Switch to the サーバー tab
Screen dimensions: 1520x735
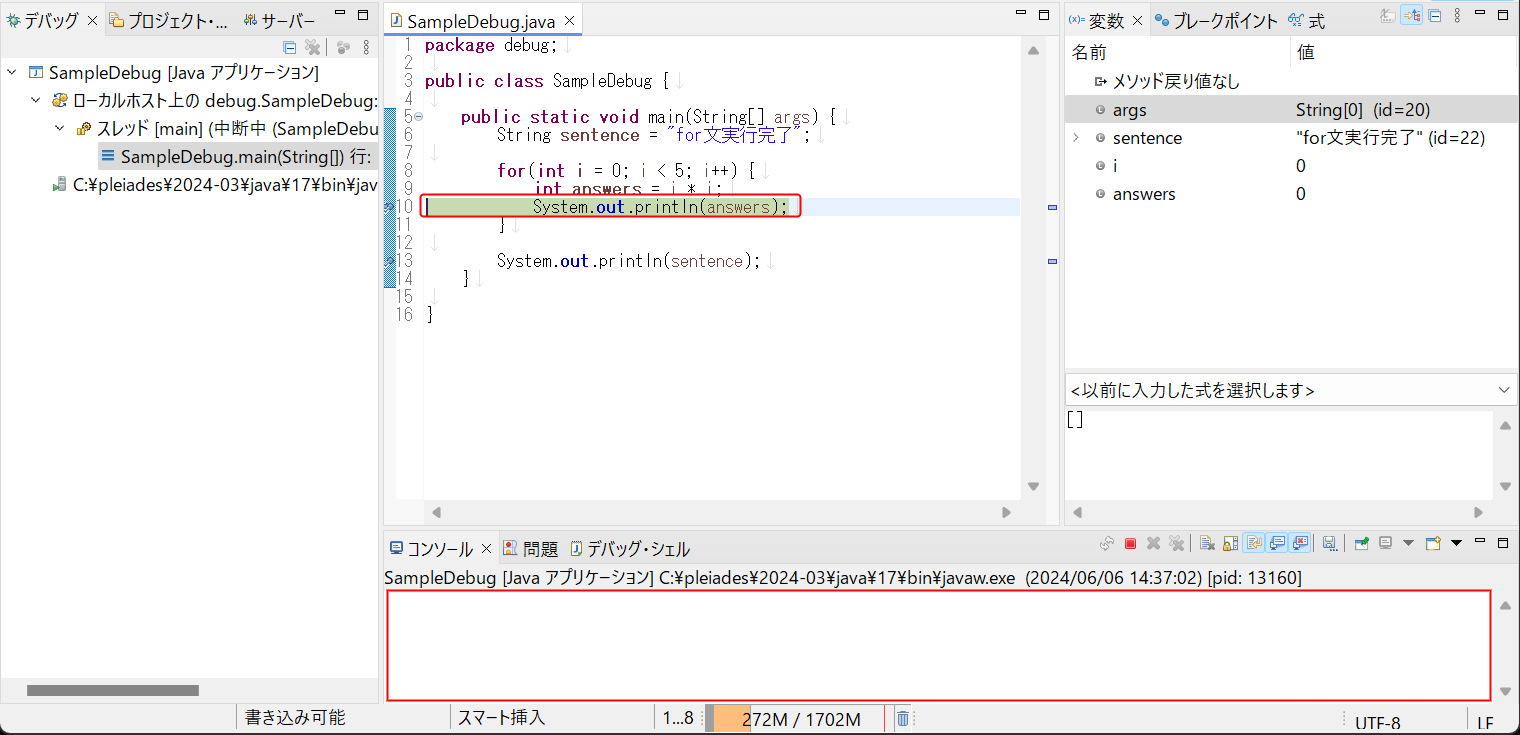279,20
